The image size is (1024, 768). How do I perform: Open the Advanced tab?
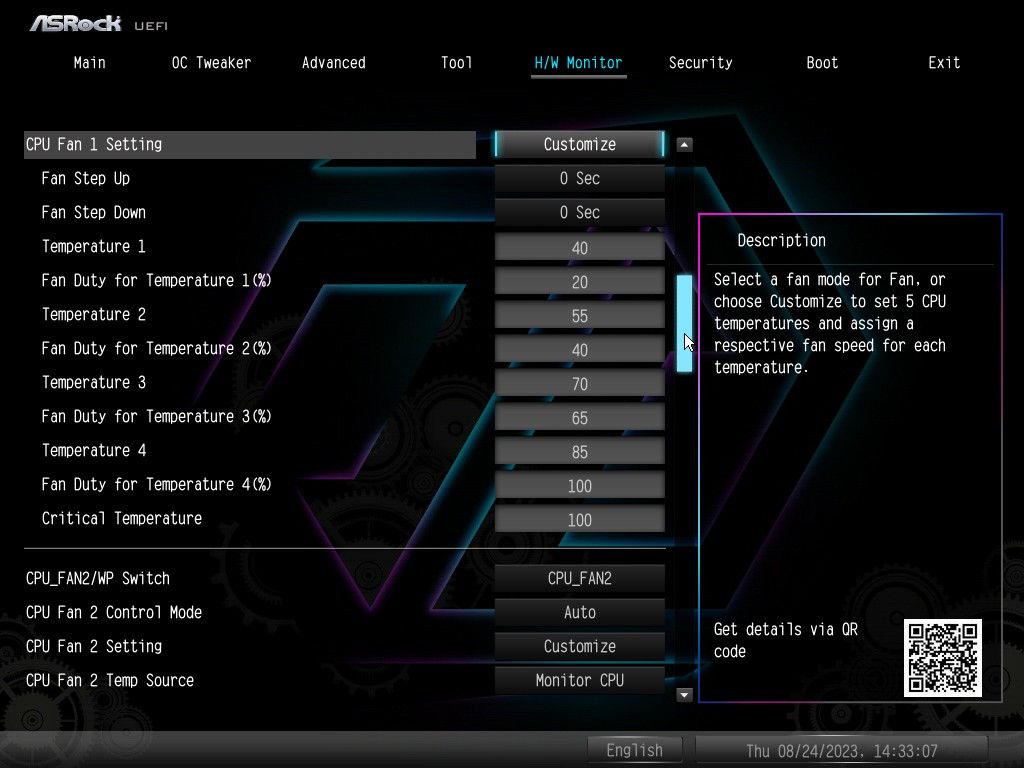click(x=333, y=63)
